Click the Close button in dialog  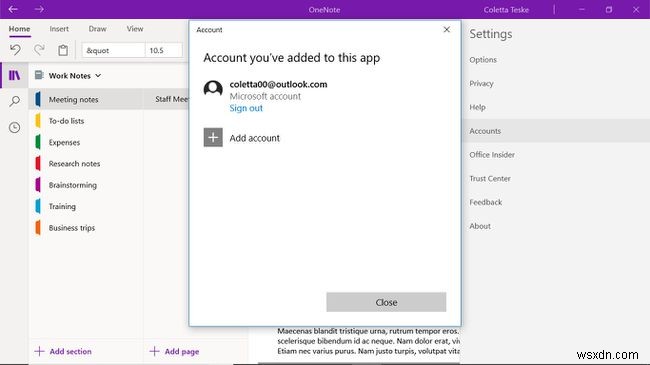(386, 302)
